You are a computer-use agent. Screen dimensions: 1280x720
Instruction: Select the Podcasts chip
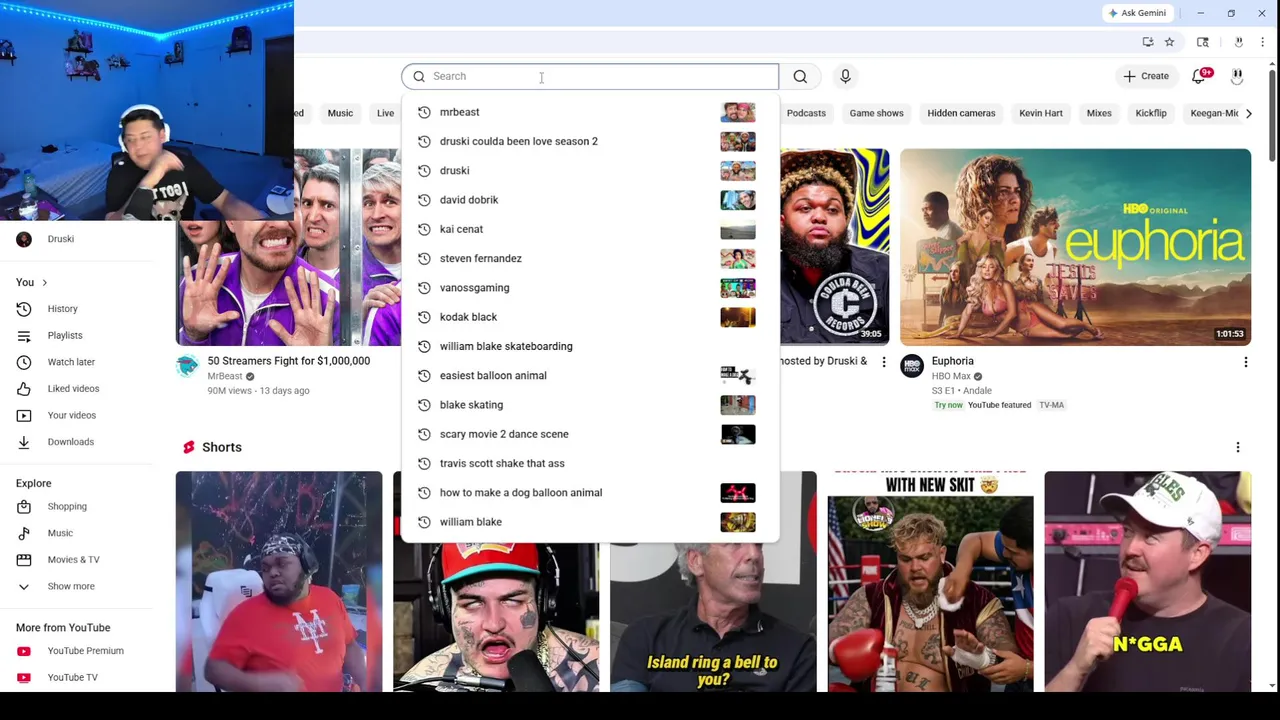pos(806,113)
